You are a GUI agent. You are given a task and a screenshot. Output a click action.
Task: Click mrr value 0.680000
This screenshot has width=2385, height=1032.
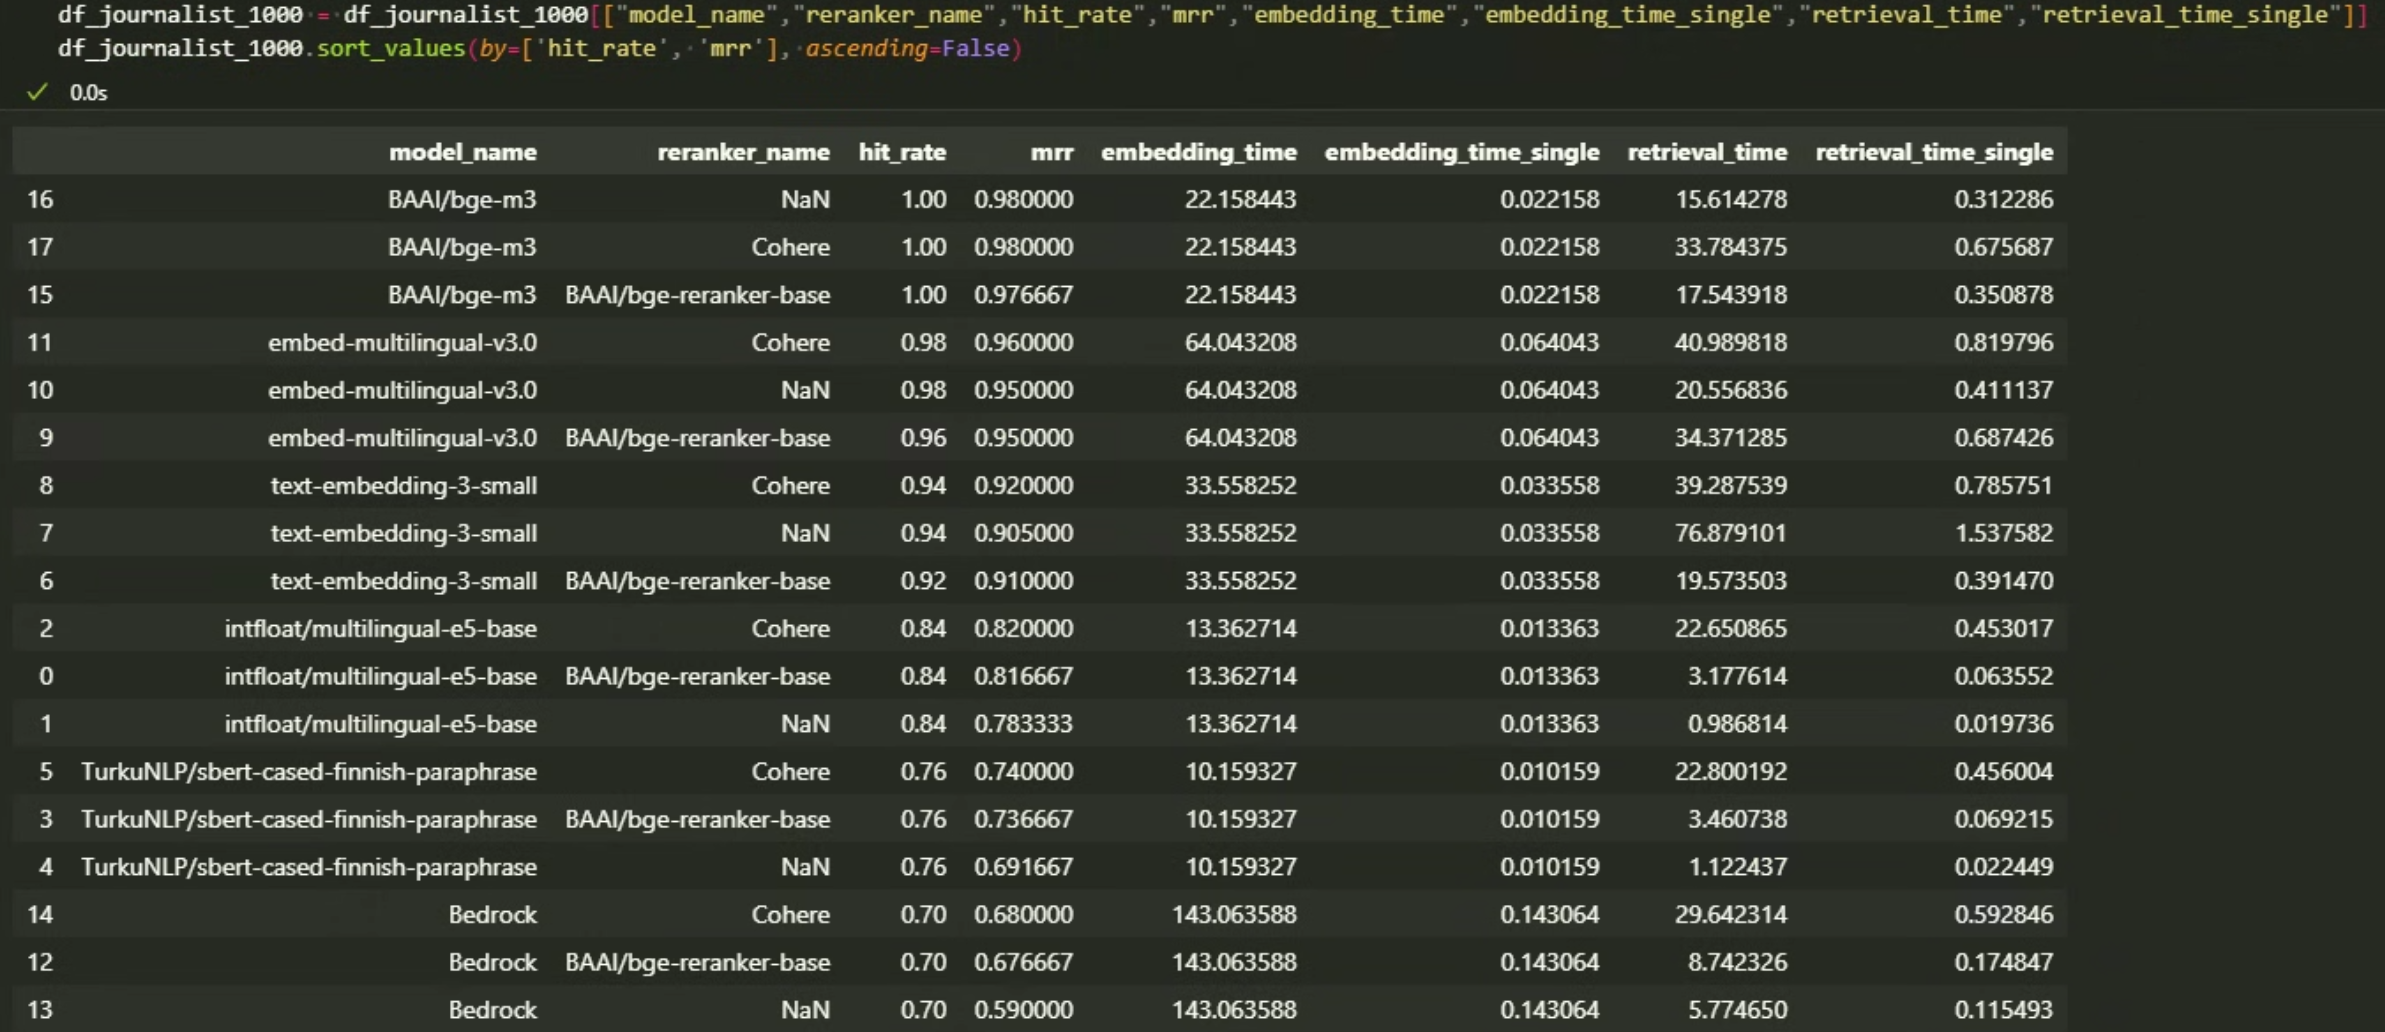[1023, 915]
